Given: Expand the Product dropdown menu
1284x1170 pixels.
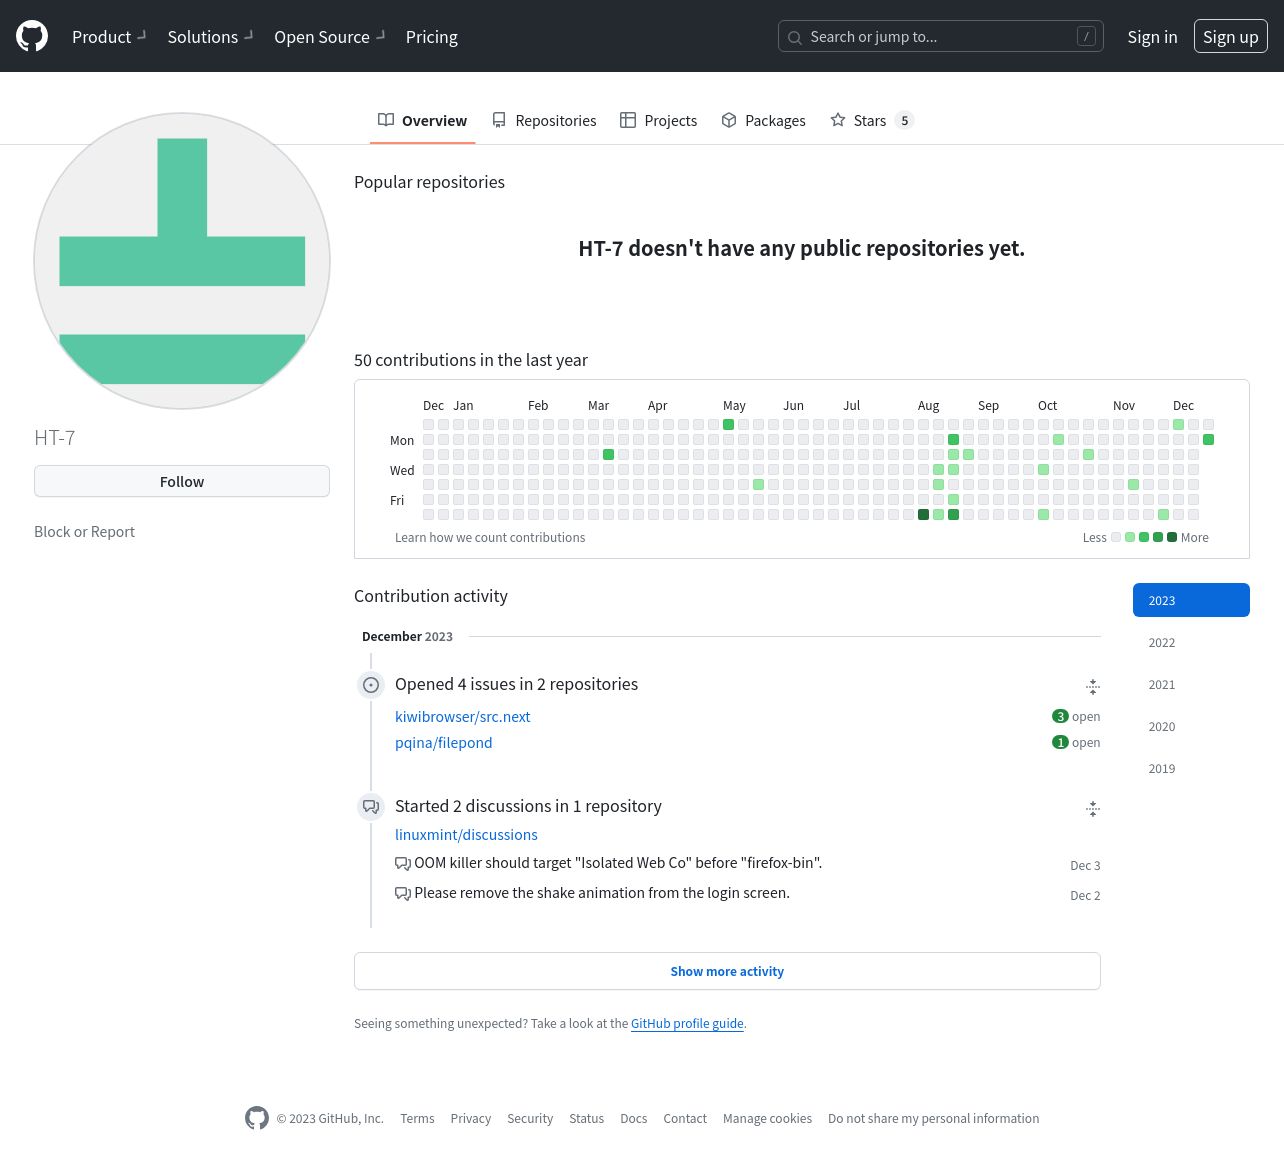Looking at the screenshot, I should point(109,37).
